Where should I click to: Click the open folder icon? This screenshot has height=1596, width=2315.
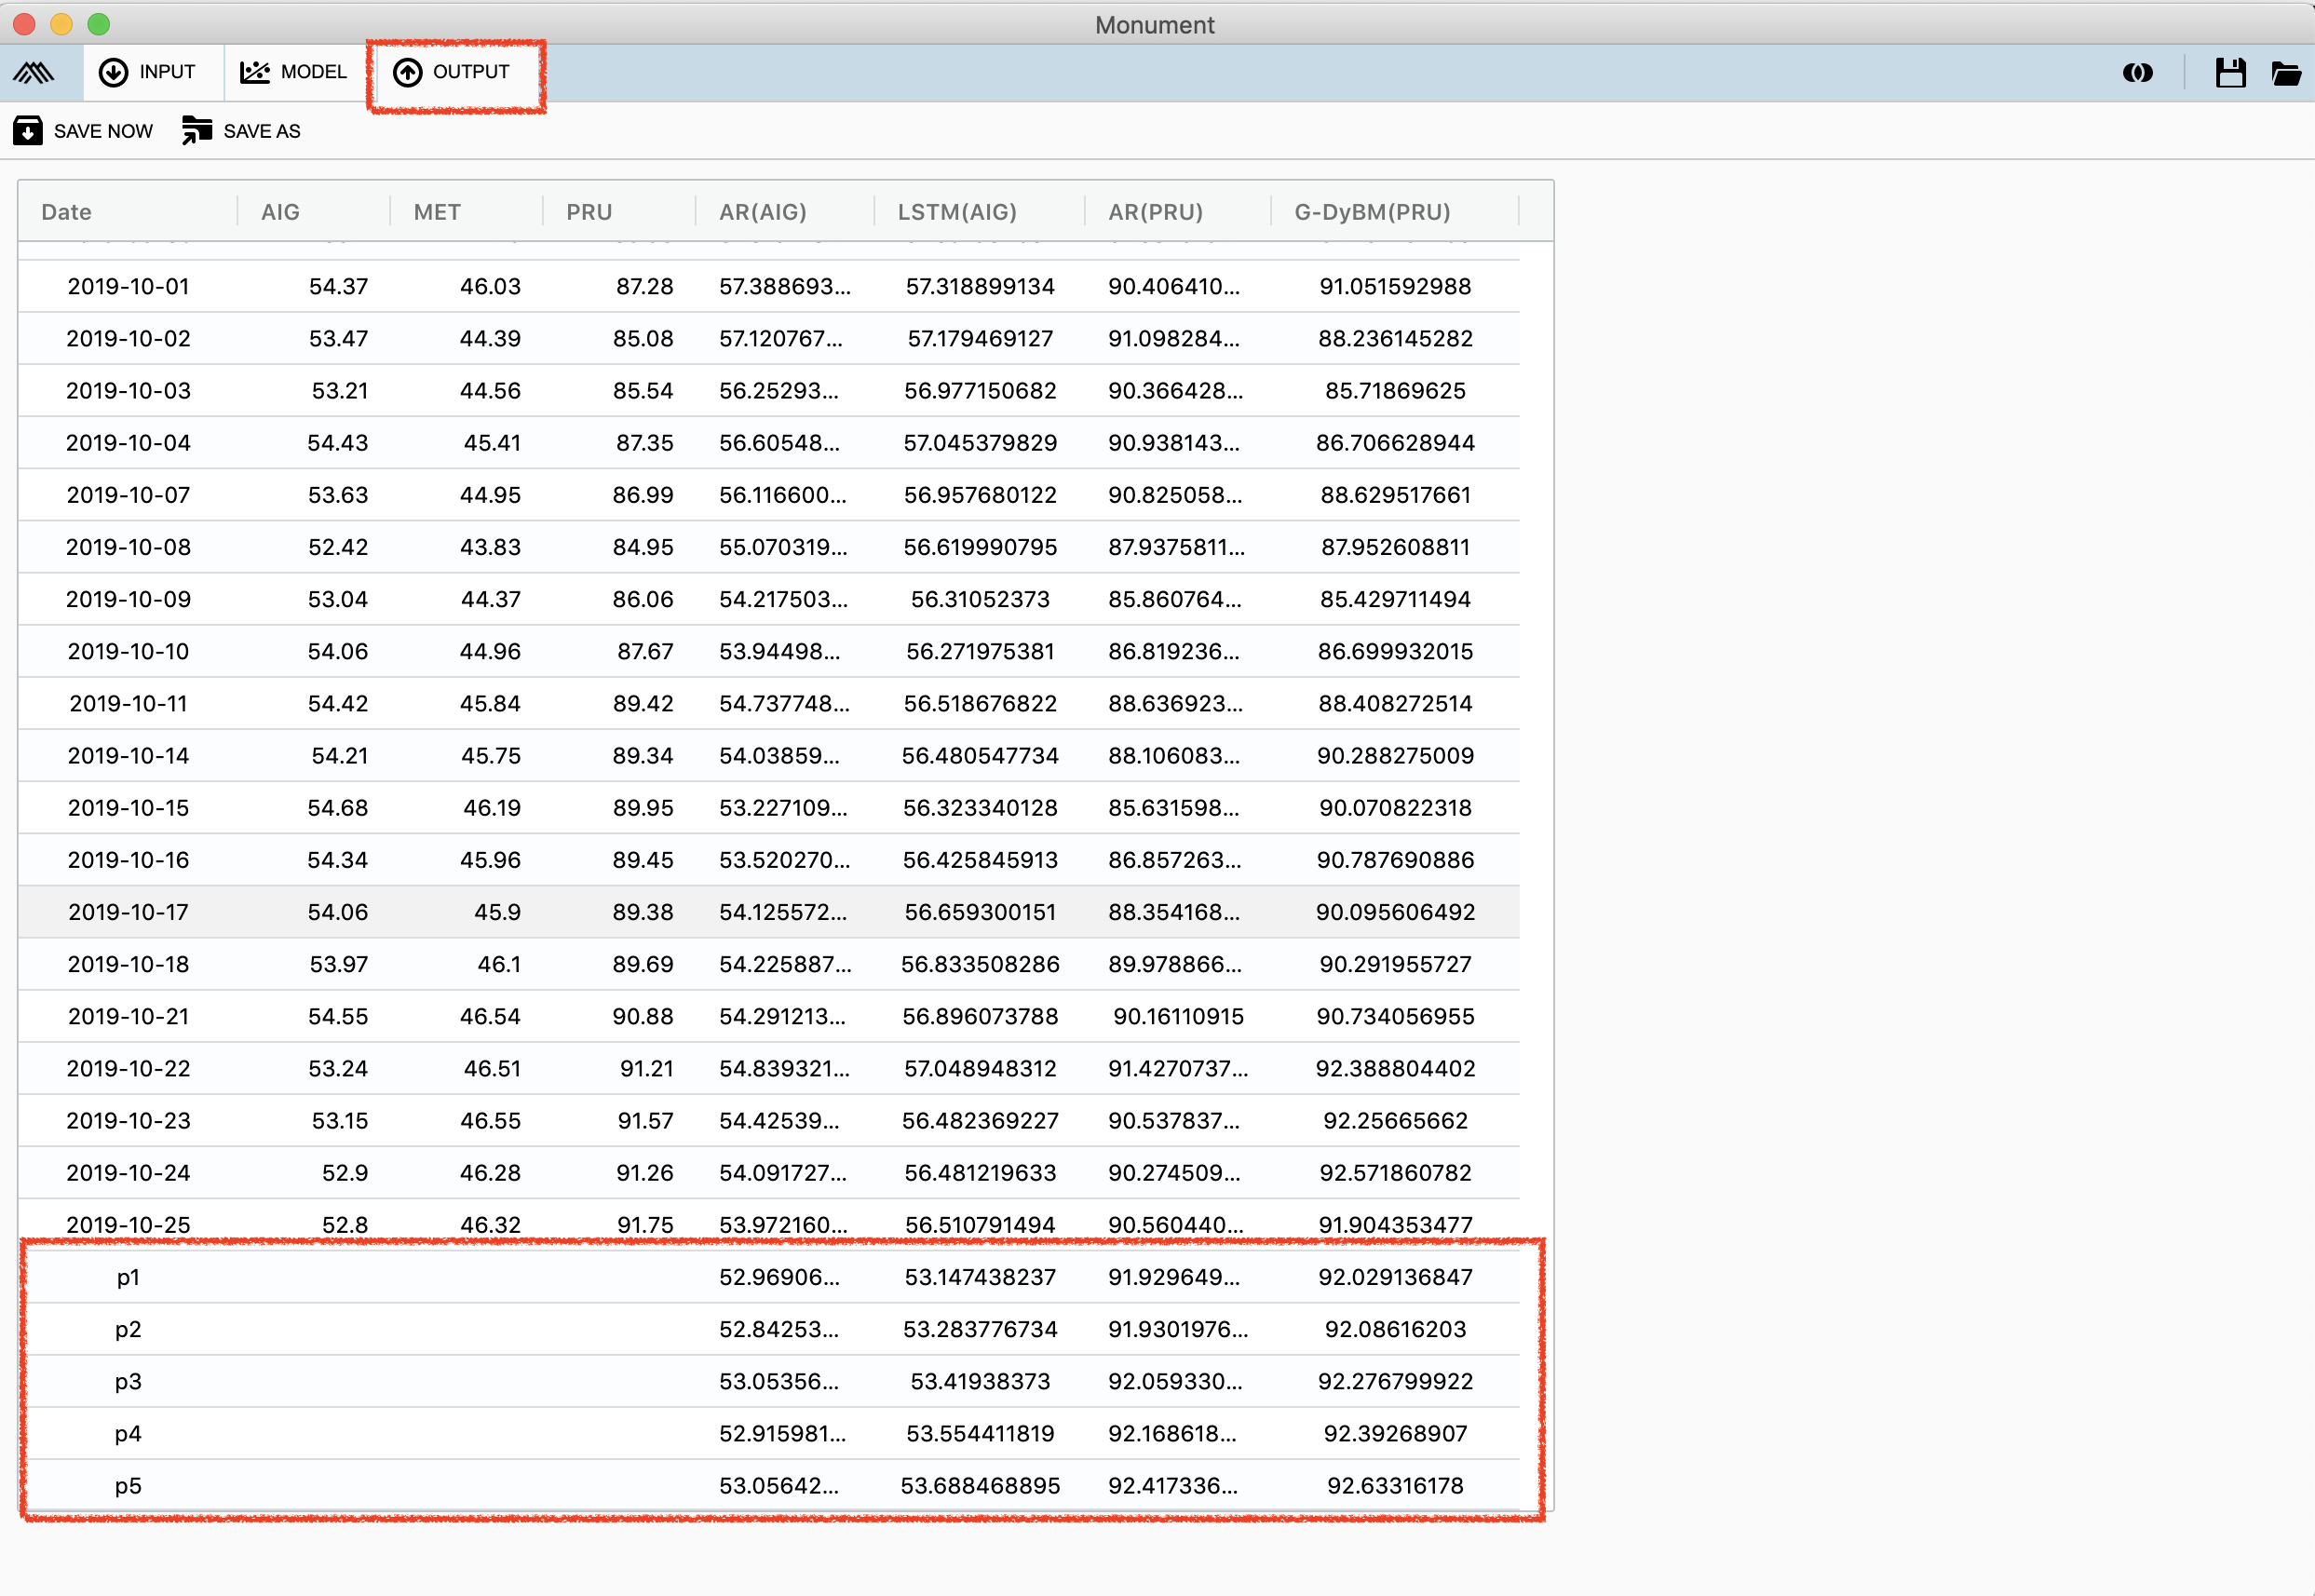coord(2286,73)
